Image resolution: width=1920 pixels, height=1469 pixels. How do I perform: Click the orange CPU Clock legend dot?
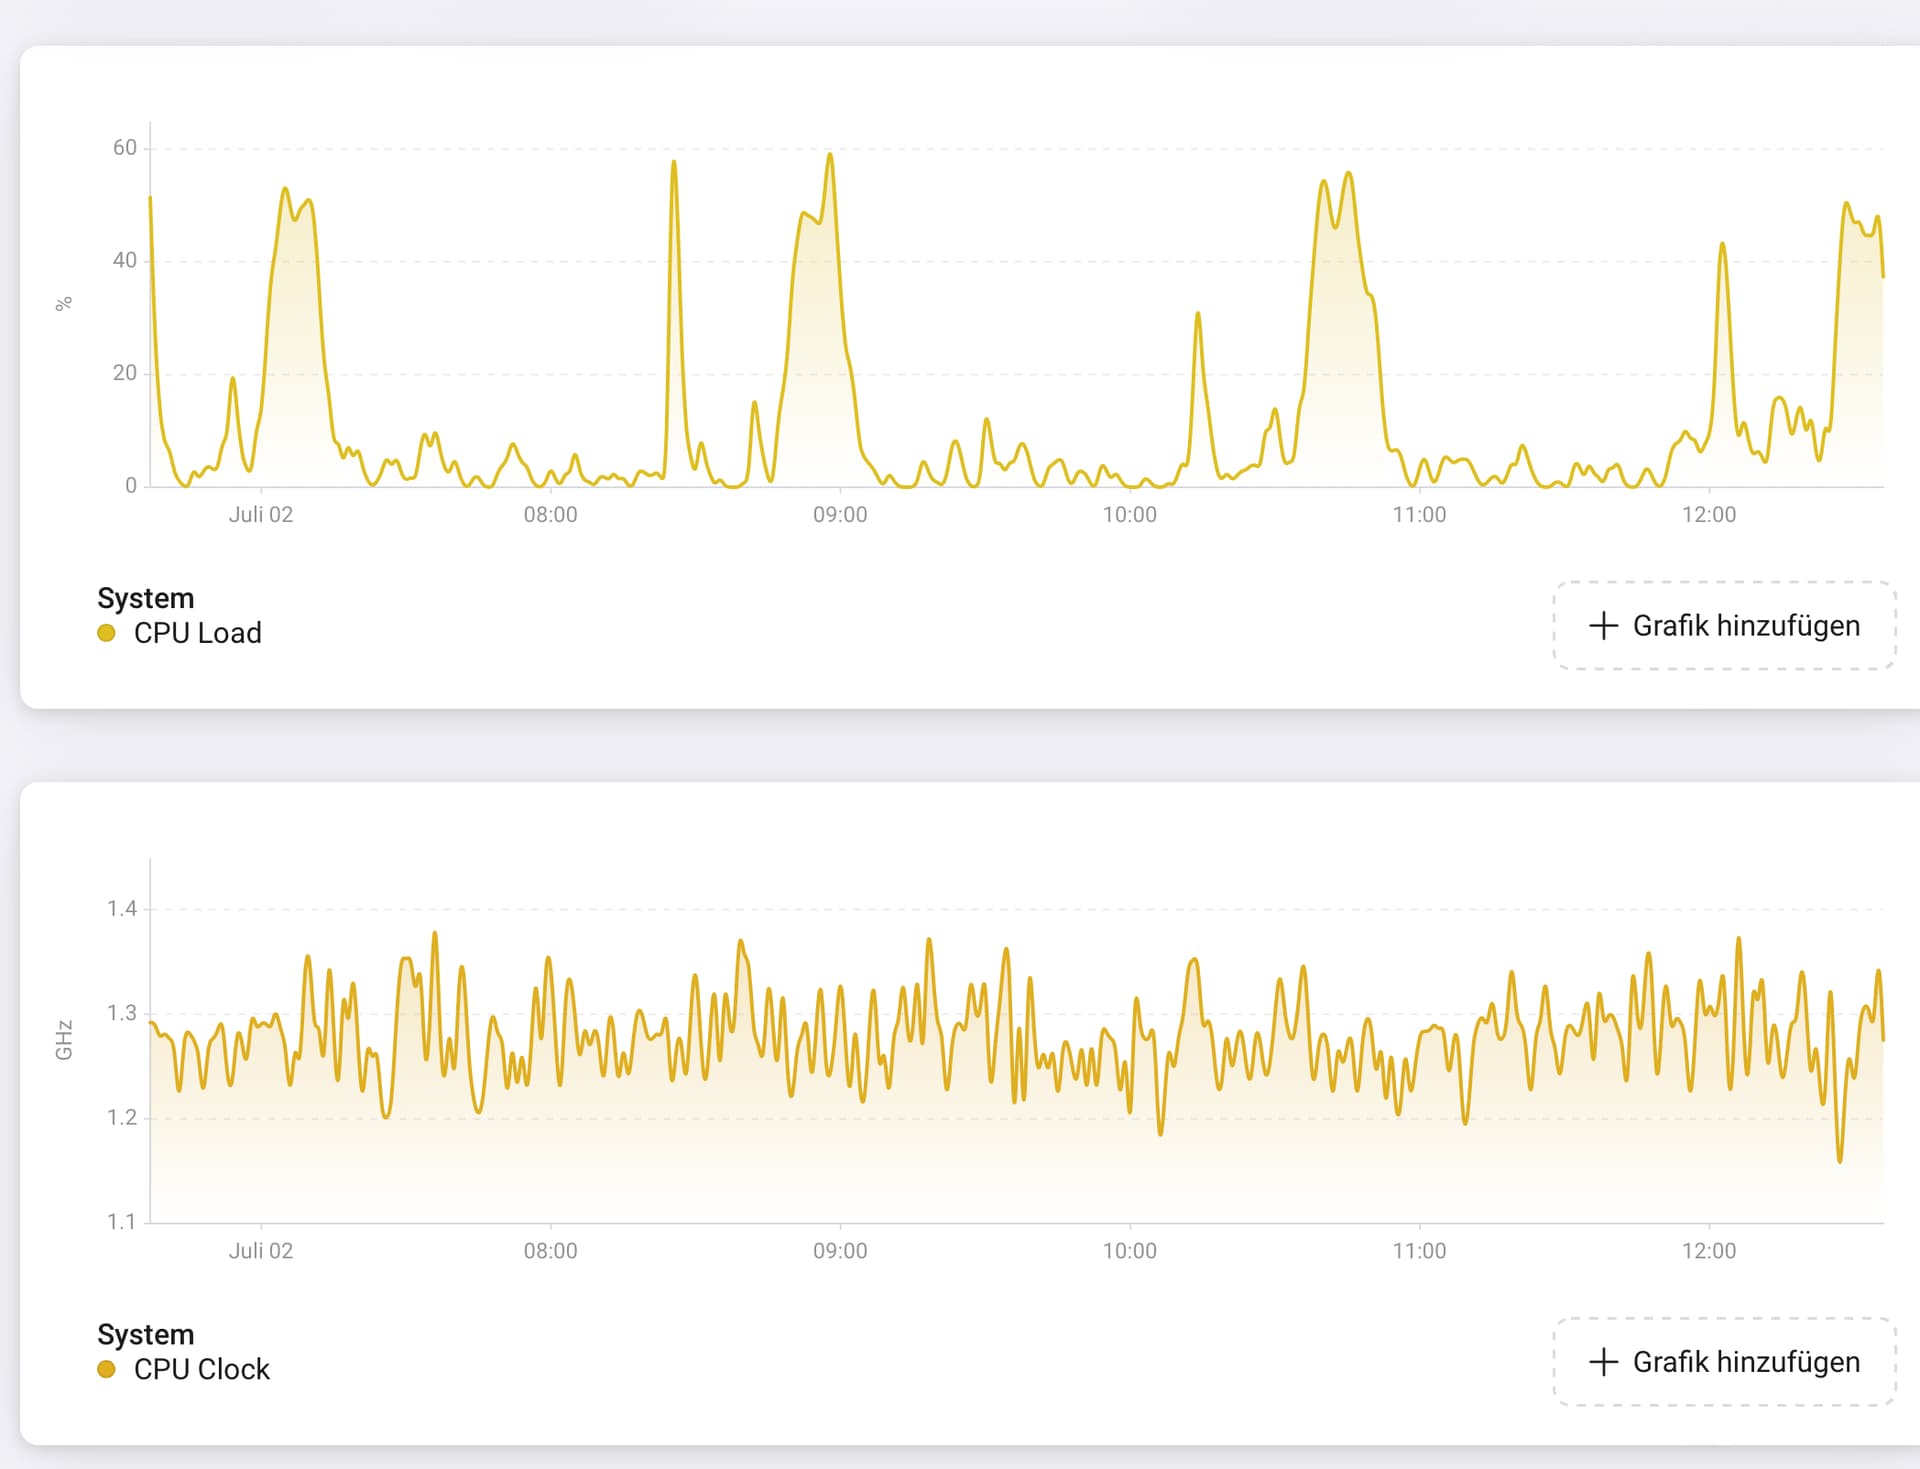(x=106, y=1369)
